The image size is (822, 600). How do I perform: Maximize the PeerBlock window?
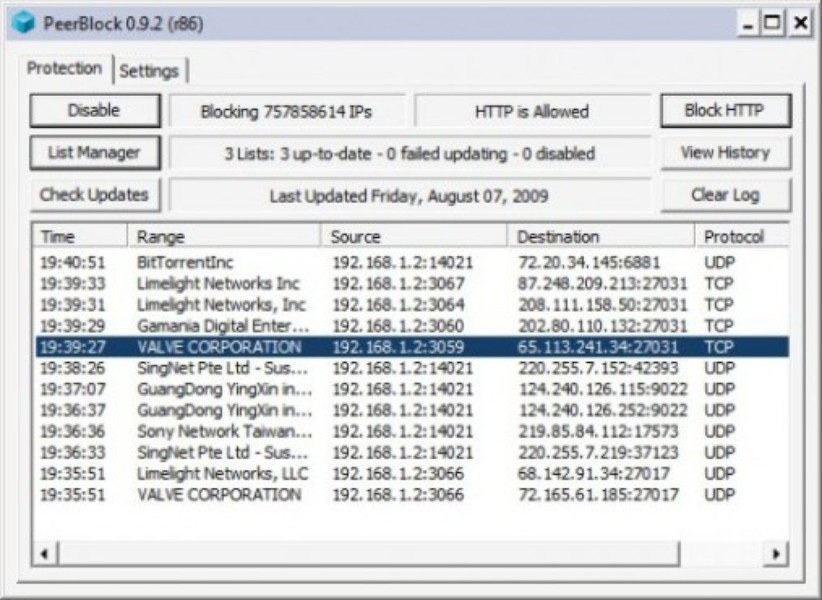(772, 22)
